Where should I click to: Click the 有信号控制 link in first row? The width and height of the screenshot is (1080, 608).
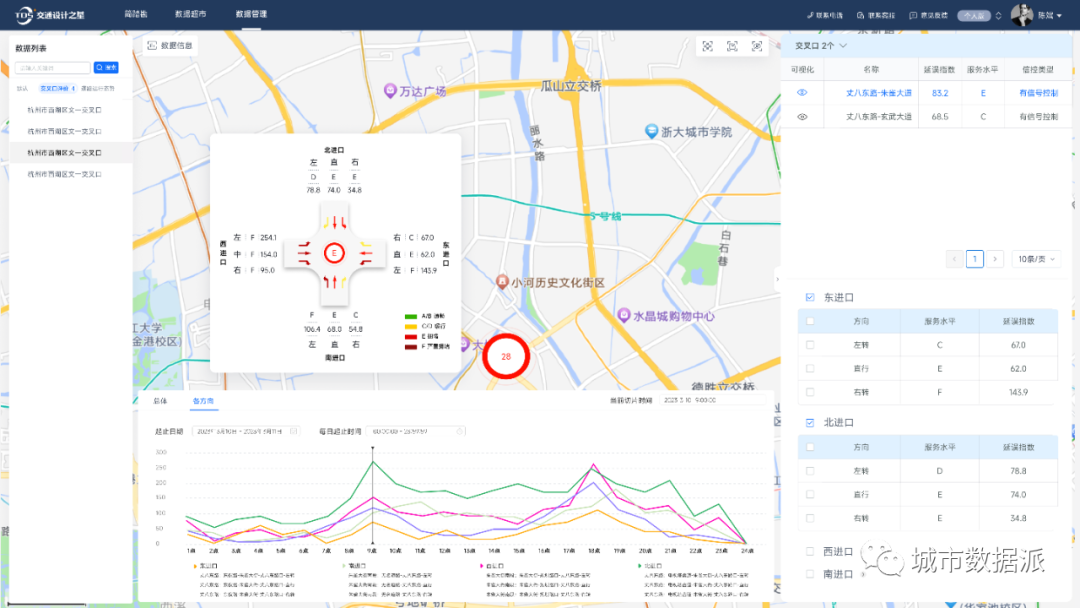click(x=1038, y=93)
